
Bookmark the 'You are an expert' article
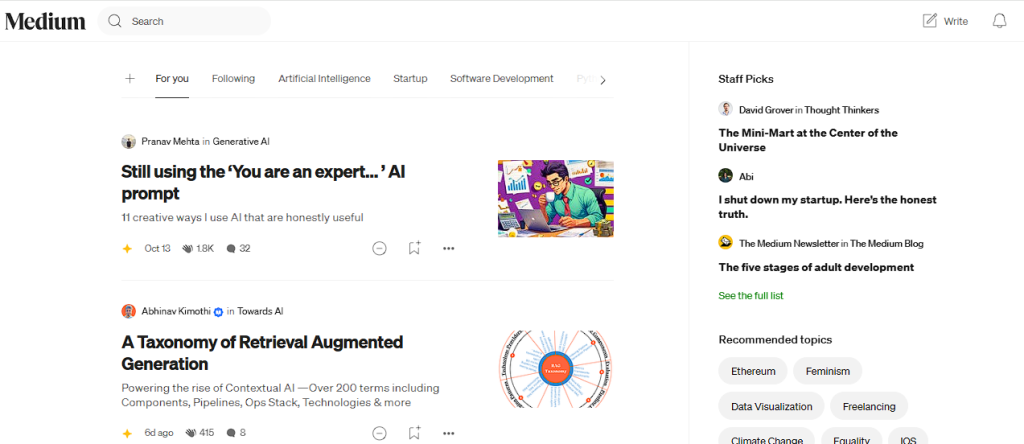point(414,248)
